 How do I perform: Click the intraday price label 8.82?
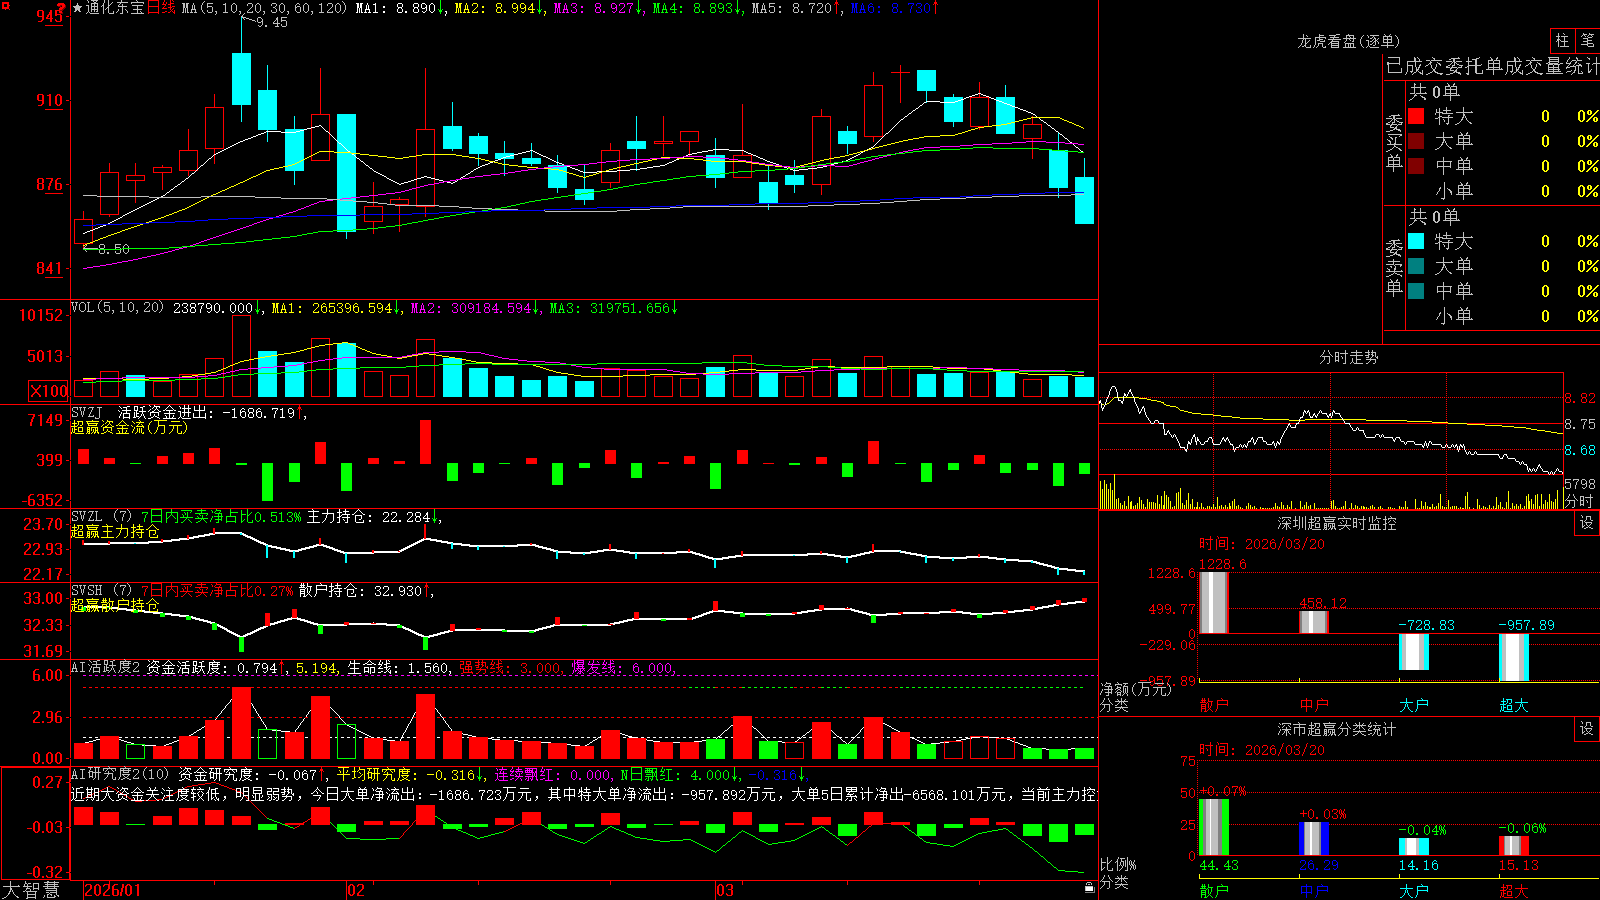1580,398
